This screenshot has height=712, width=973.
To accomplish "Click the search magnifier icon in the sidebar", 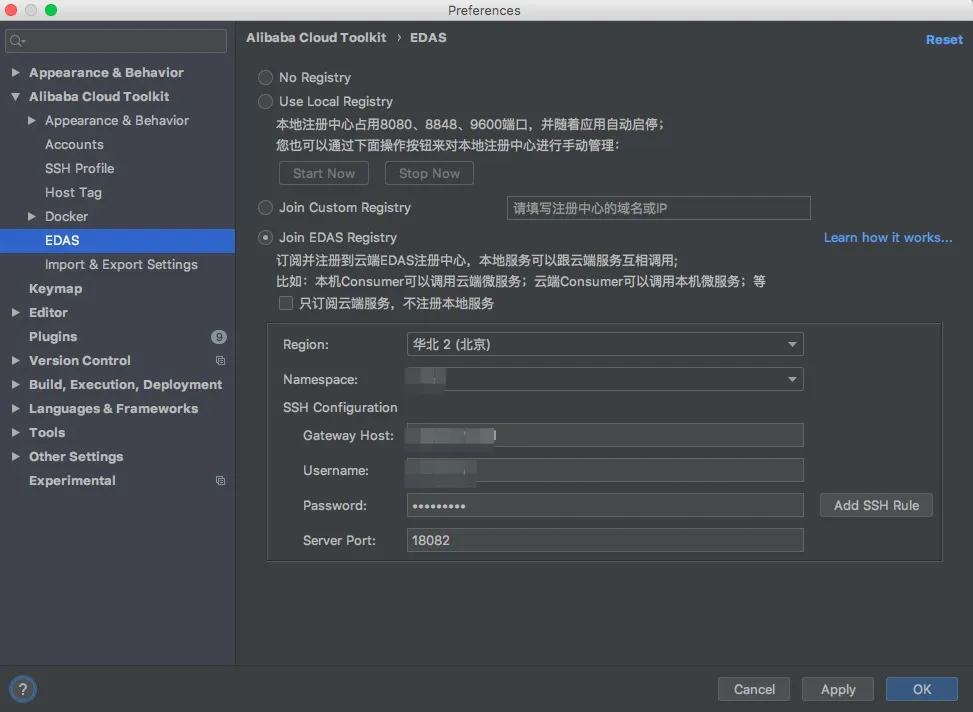I will [x=16, y=41].
